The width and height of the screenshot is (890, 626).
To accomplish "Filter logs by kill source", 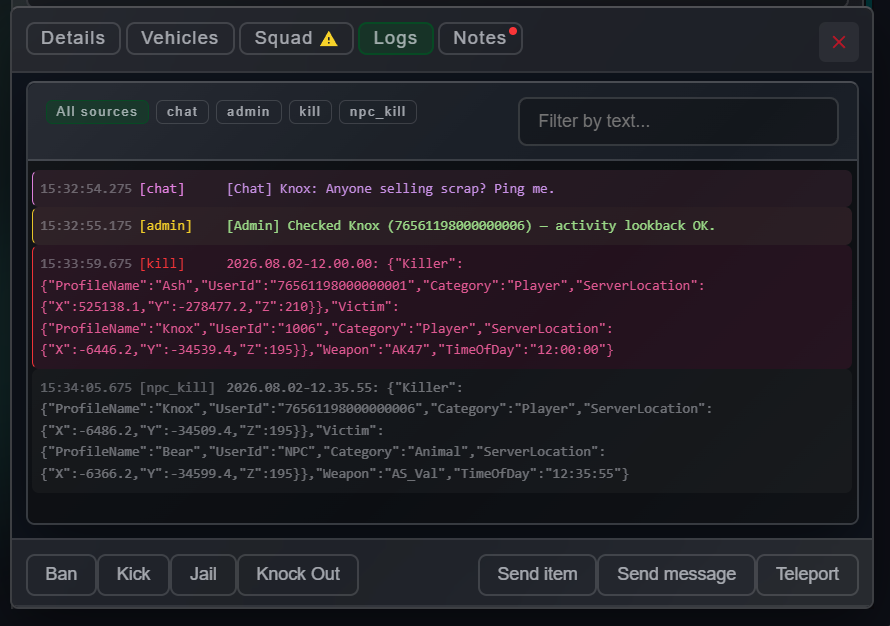I will click(x=310, y=112).
